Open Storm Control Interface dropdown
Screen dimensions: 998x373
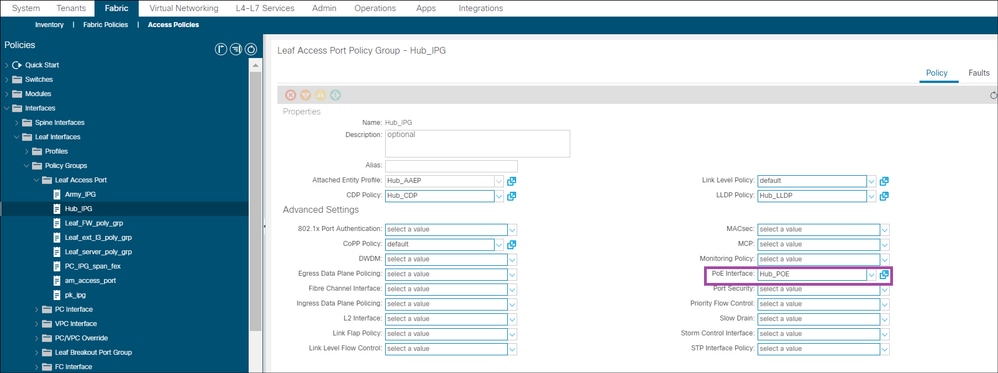coord(885,334)
